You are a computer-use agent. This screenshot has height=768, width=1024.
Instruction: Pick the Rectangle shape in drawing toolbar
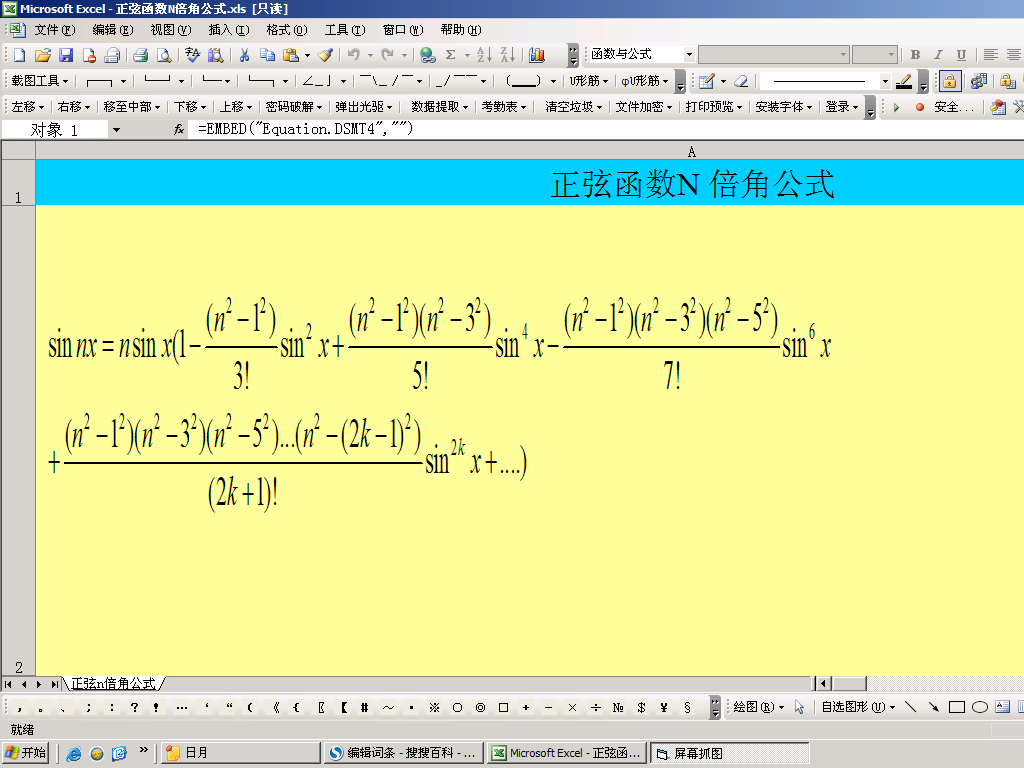click(957, 707)
